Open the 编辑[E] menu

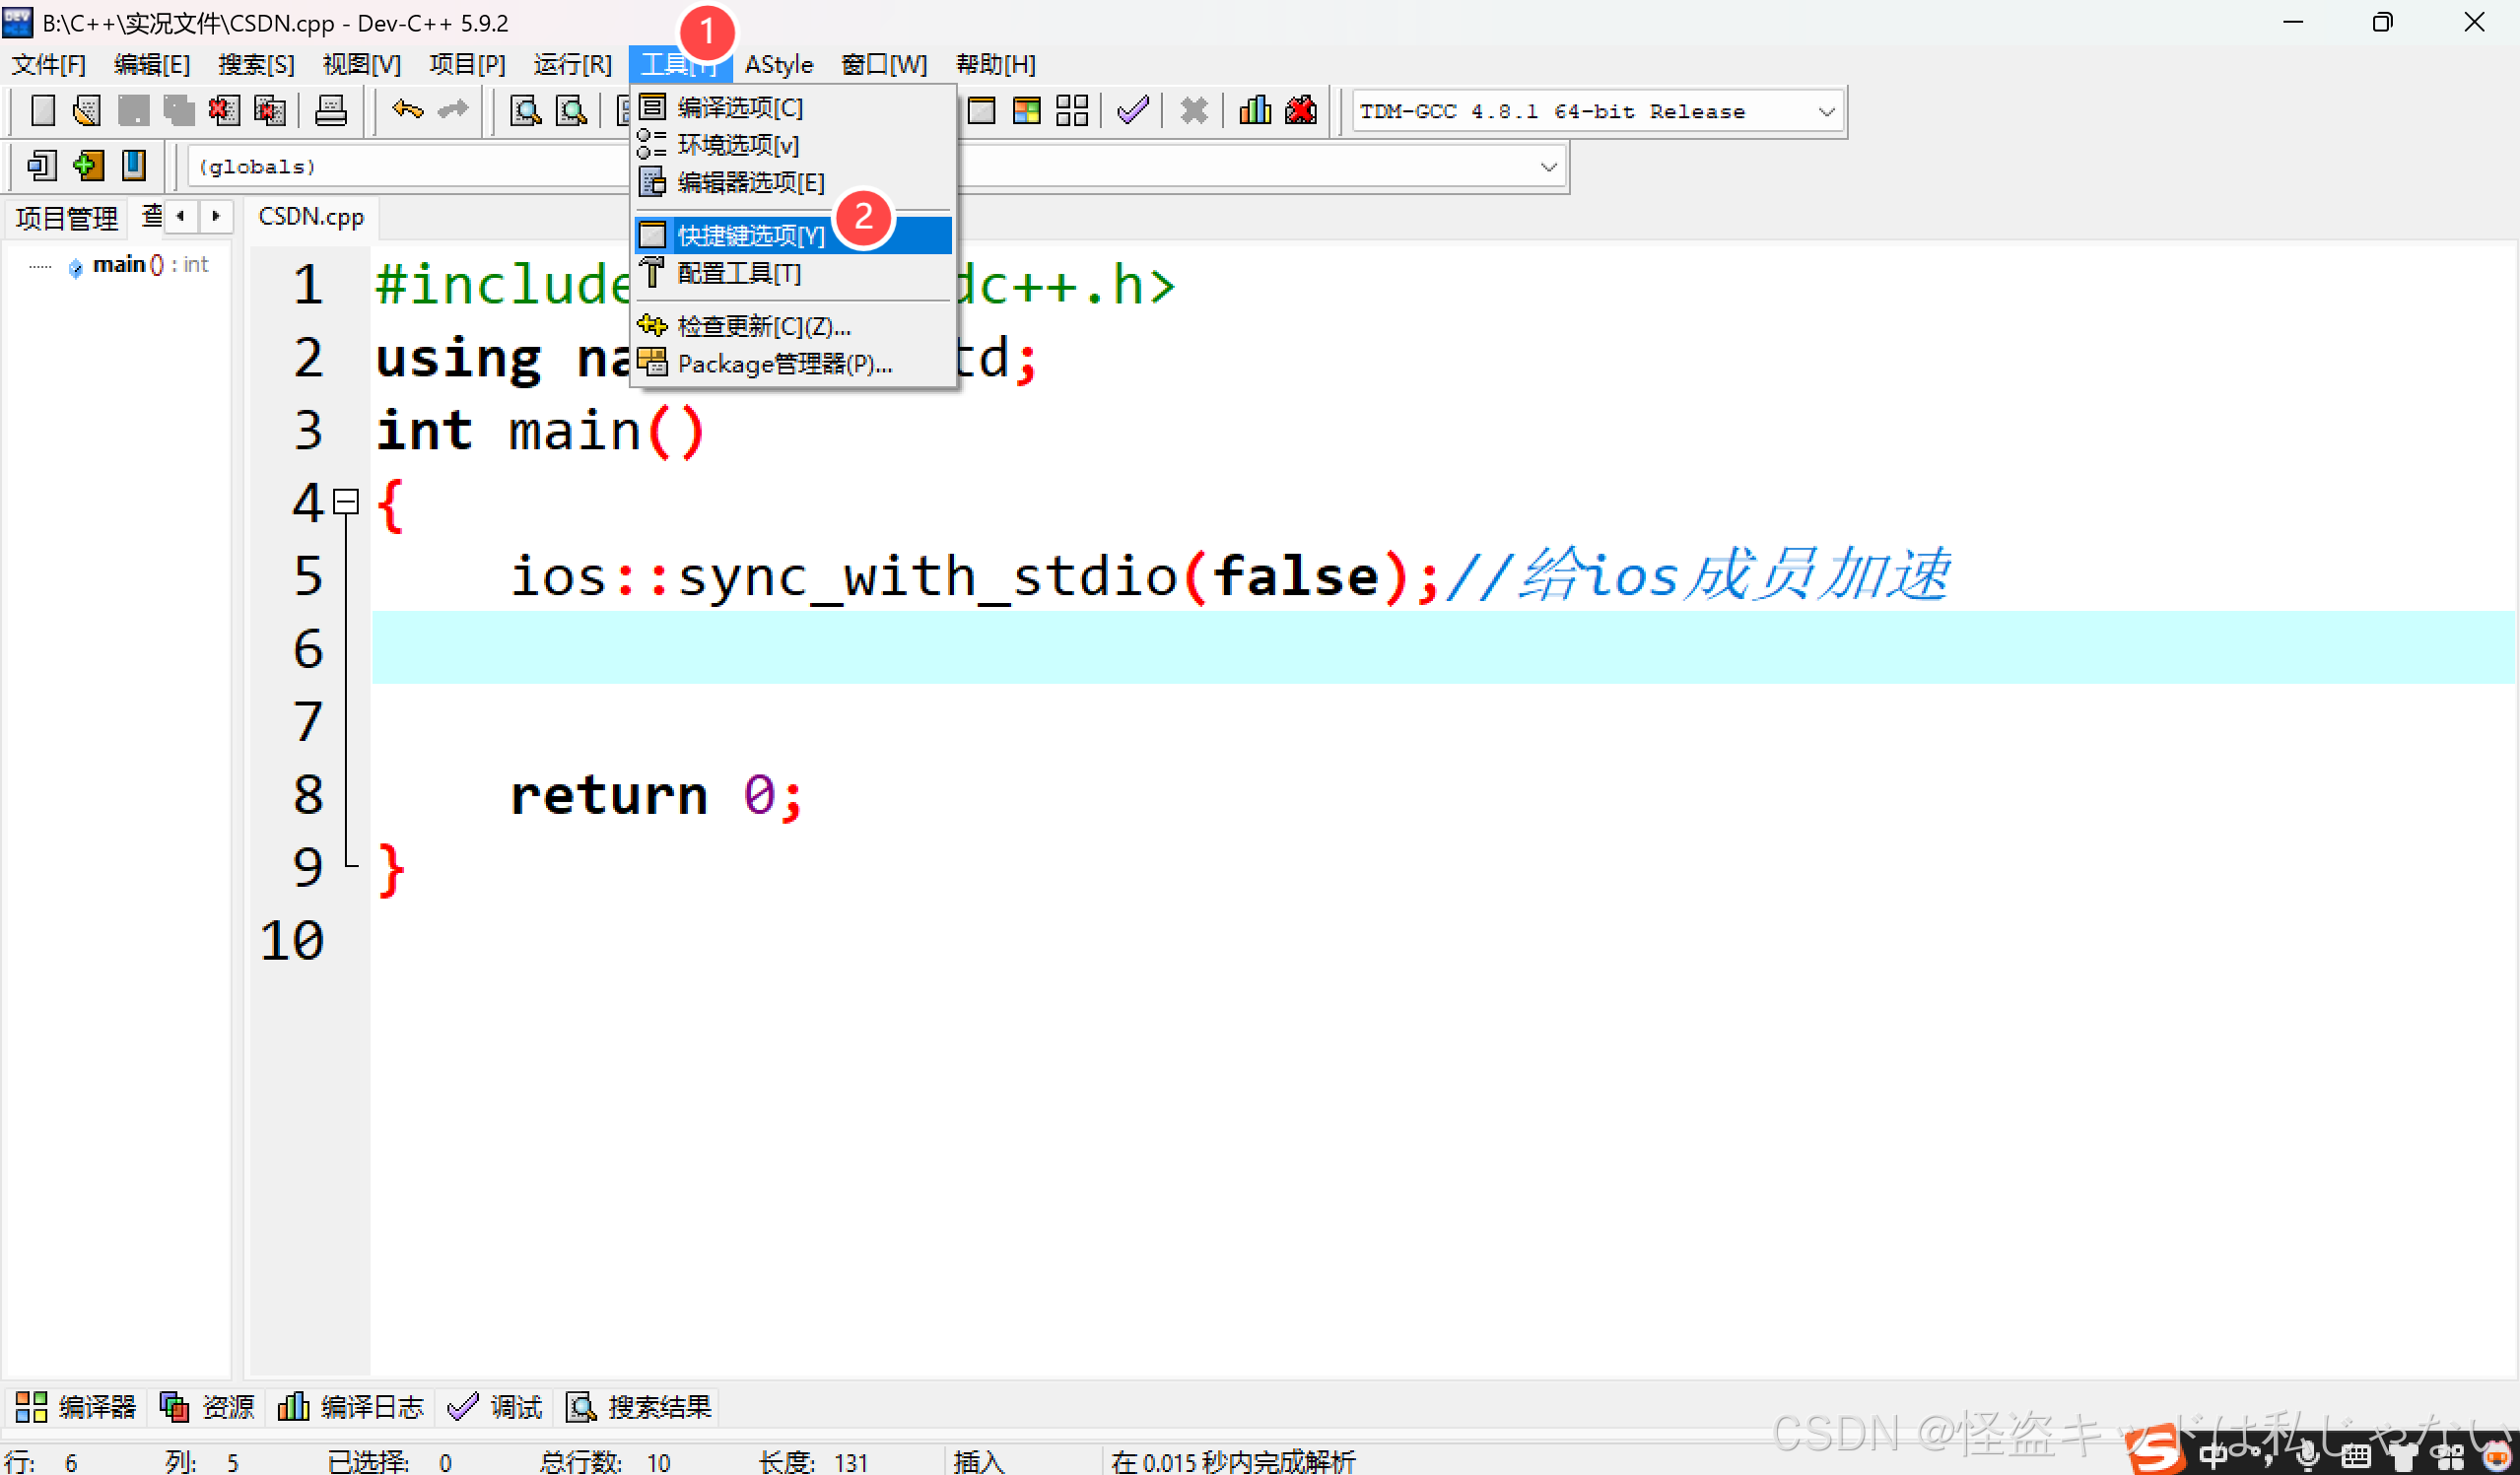[152, 64]
